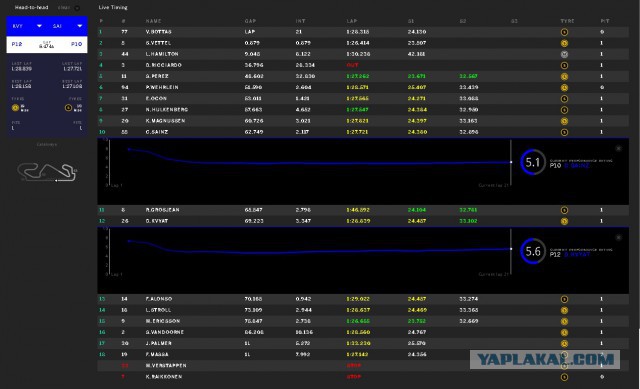
Task: Click KVY tyre icon in head-to-head panel
Action: (x=16, y=108)
